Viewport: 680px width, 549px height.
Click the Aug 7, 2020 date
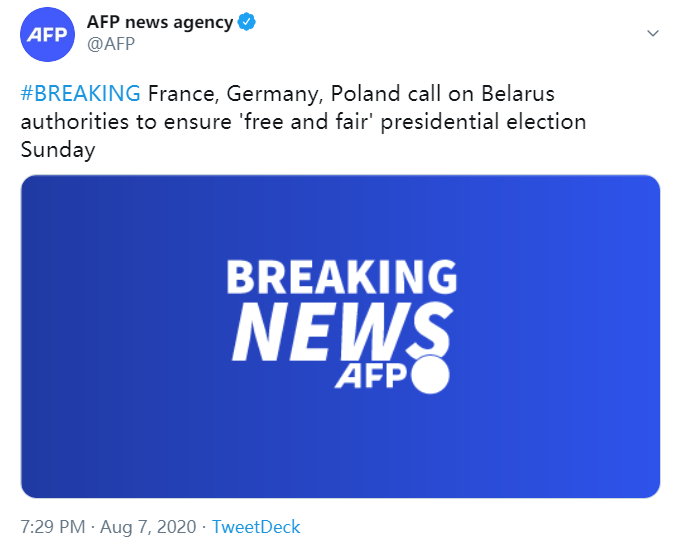[147, 526]
